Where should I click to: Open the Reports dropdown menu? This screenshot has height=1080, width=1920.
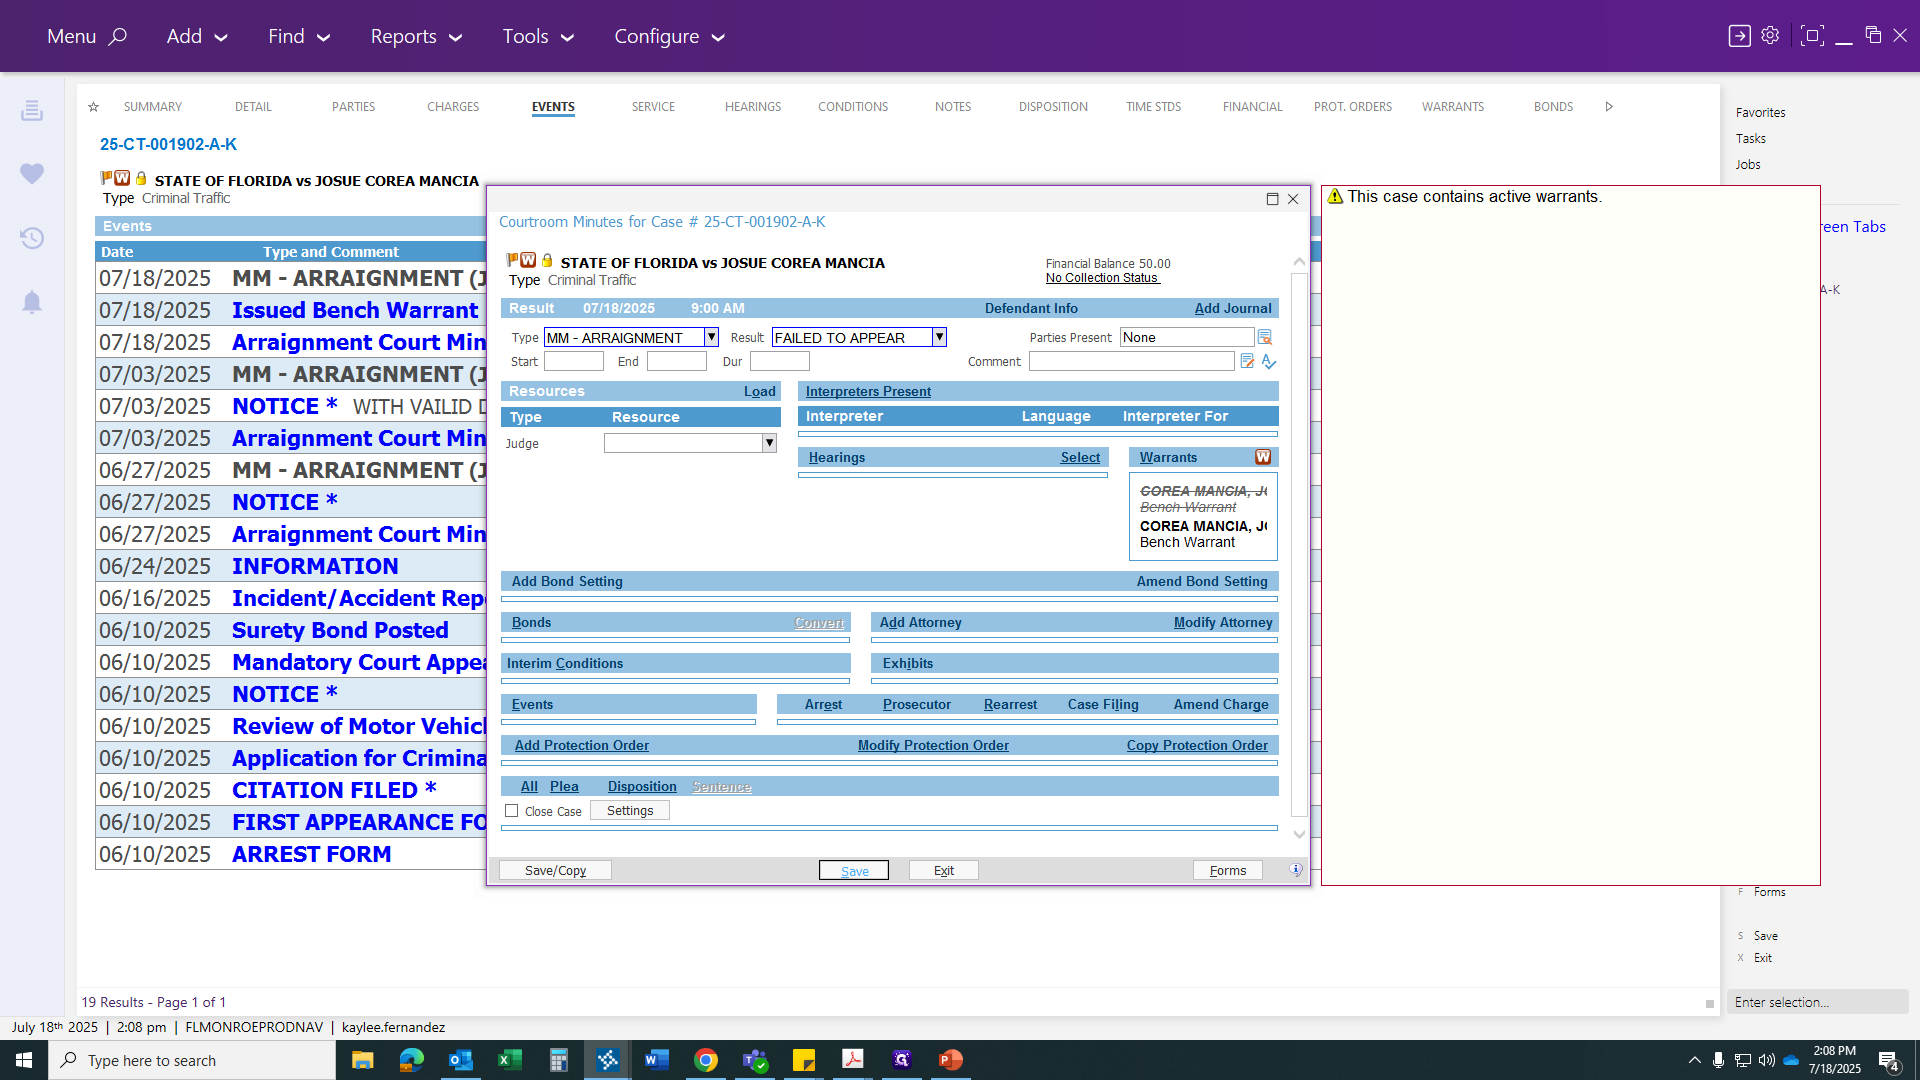(x=416, y=36)
